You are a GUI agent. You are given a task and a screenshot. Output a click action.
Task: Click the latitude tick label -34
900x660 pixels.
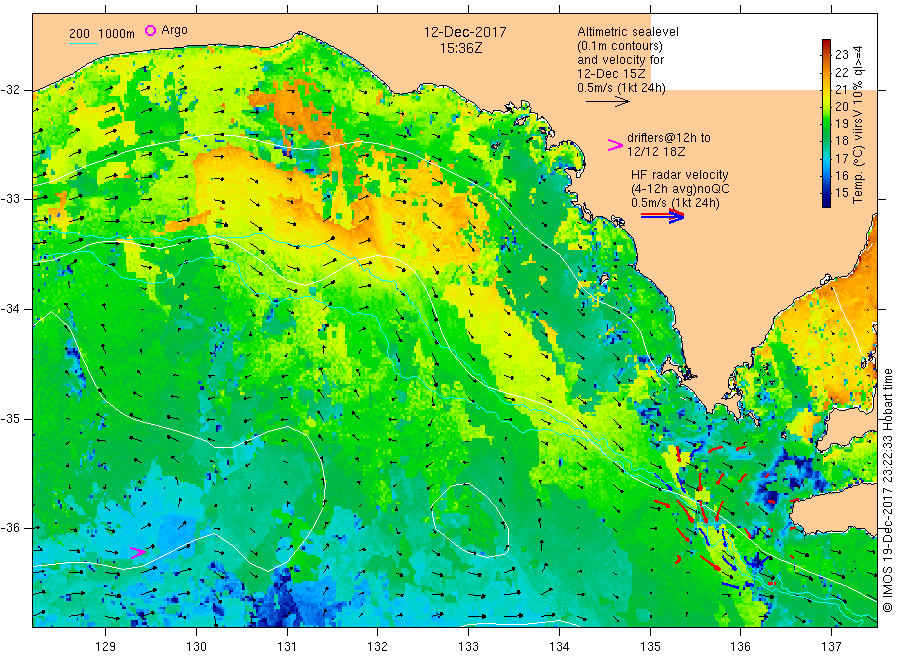click(10, 309)
